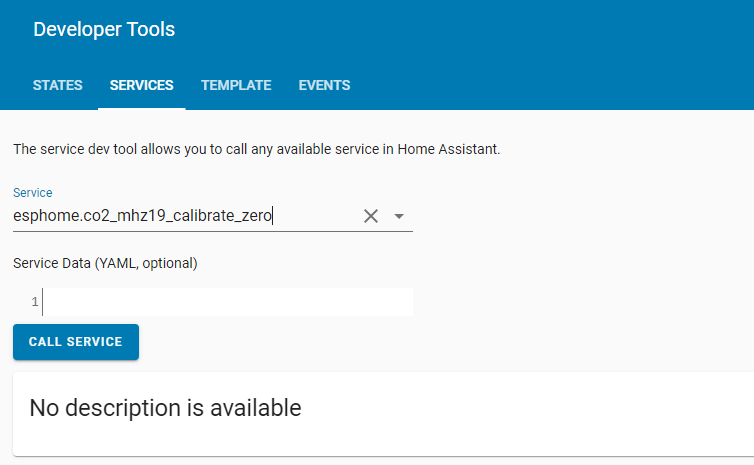Click the esphome.co2_mhz19_calibrate_zero service text

pos(142,216)
